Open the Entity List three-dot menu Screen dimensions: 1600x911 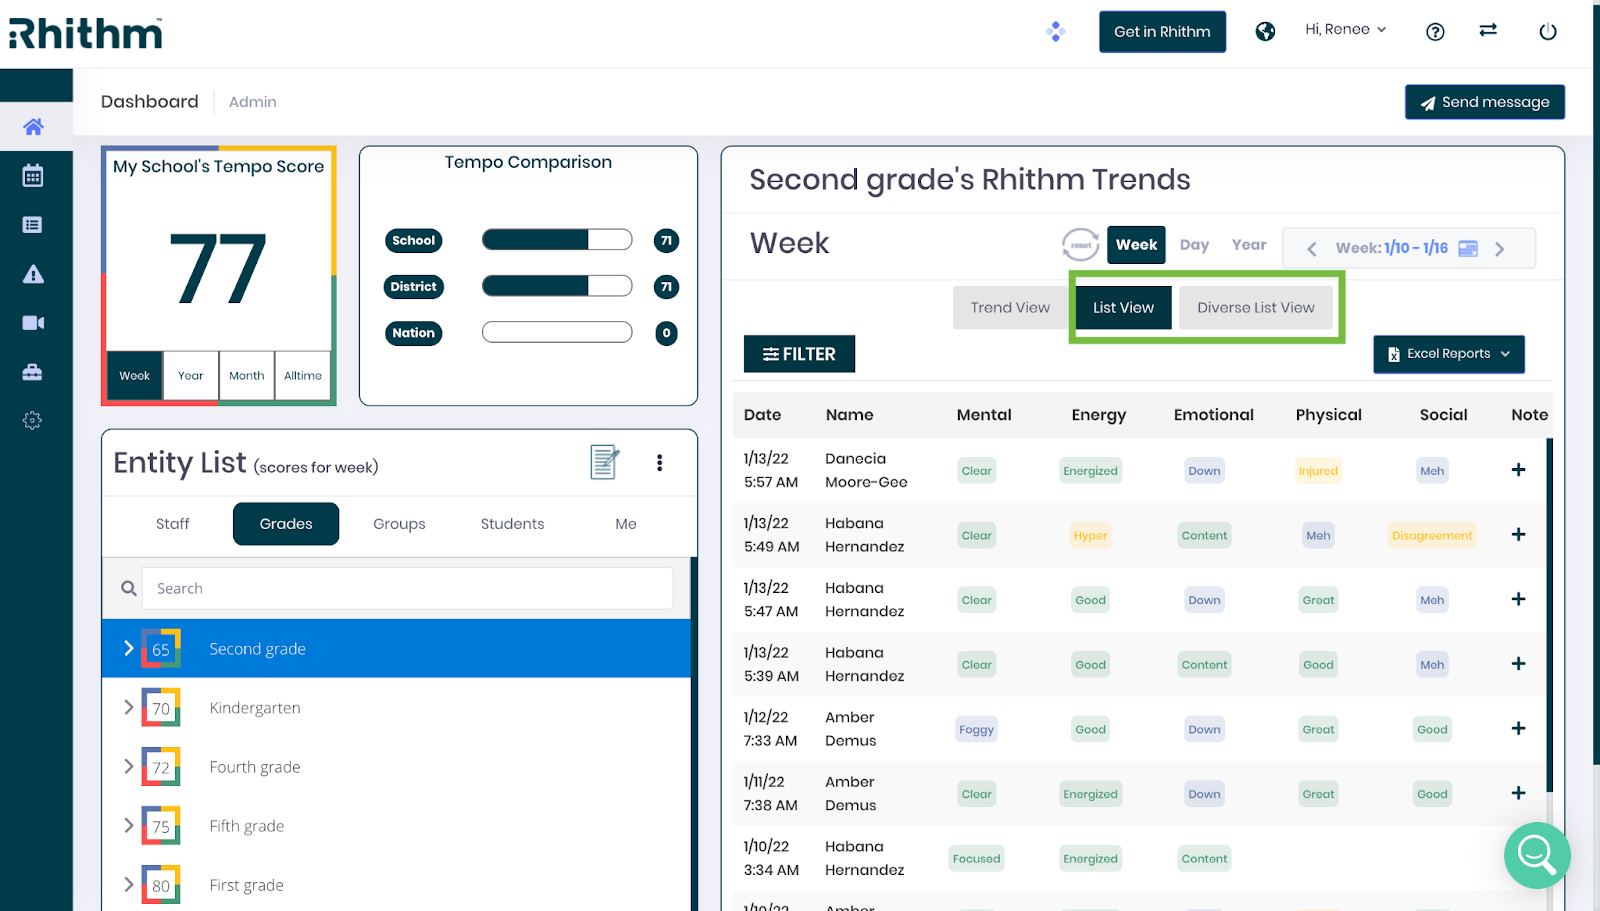coord(659,463)
